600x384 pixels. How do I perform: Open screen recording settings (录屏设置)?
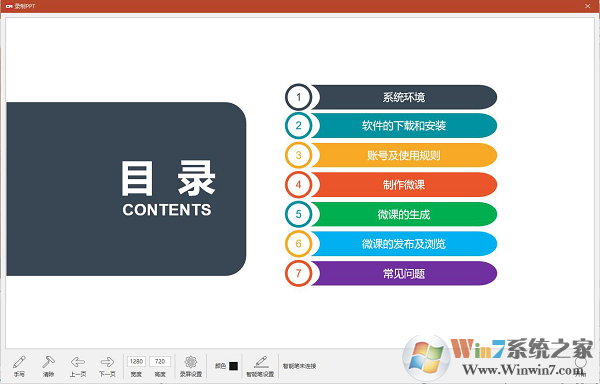point(191,366)
